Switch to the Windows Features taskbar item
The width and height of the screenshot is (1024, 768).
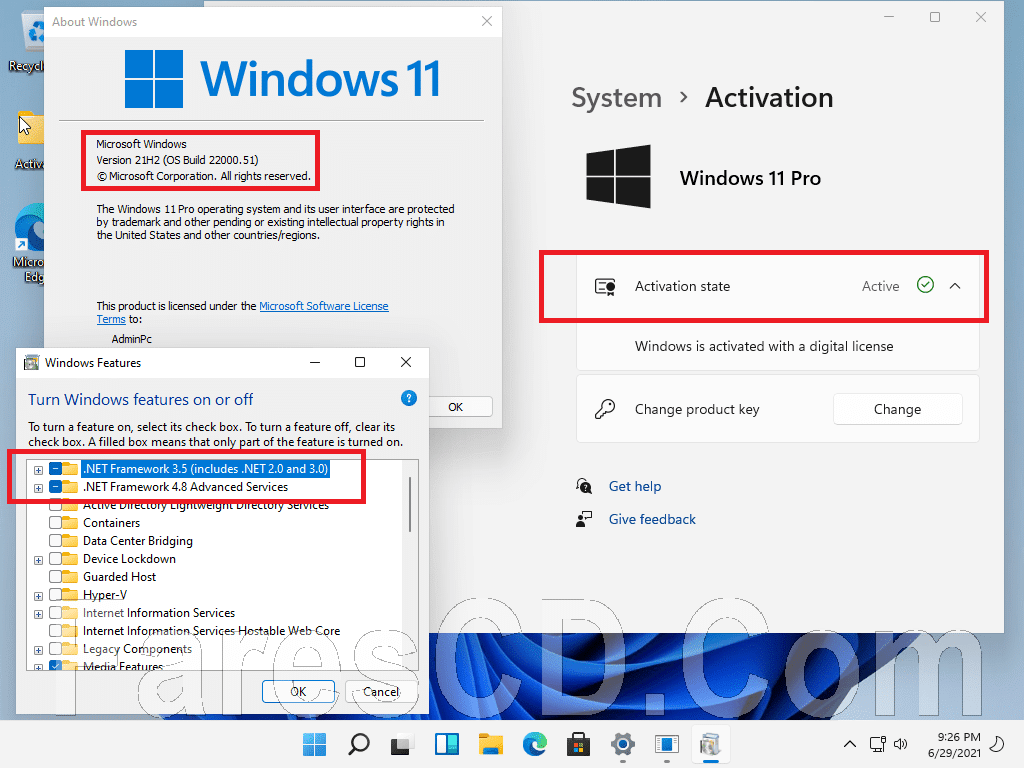point(711,744)
